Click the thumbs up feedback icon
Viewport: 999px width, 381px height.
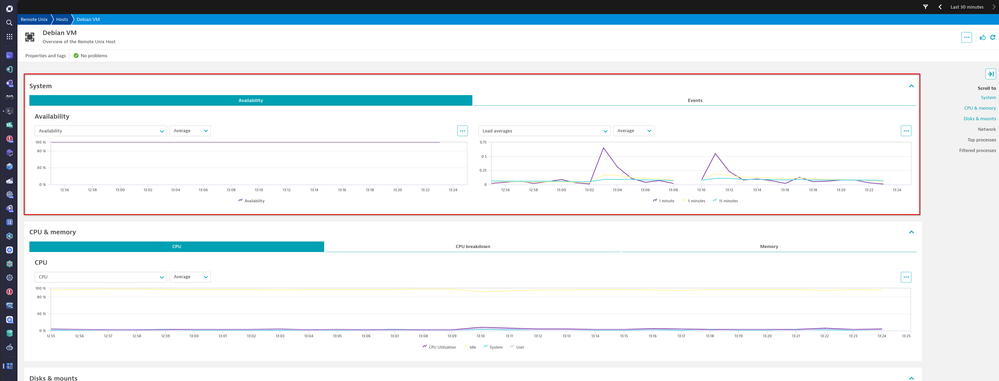[x=982, y=38]
